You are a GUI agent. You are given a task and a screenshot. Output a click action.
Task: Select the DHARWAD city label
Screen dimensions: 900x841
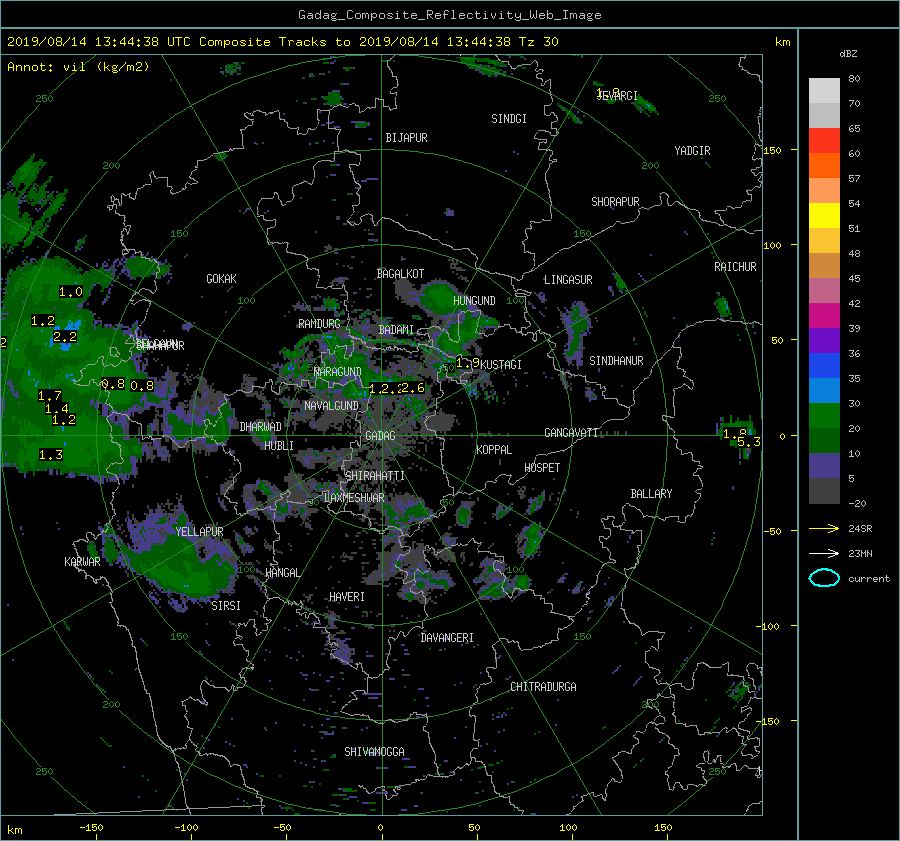coord(260,427)
